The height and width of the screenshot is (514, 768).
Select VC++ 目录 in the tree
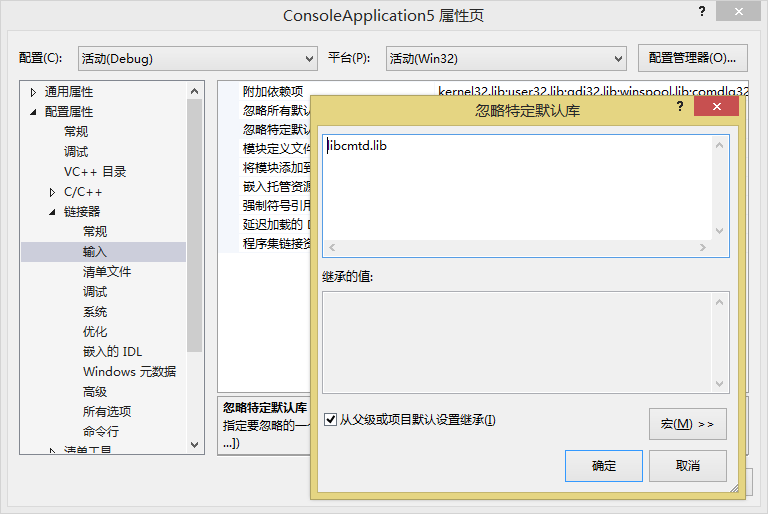point(95,172)
